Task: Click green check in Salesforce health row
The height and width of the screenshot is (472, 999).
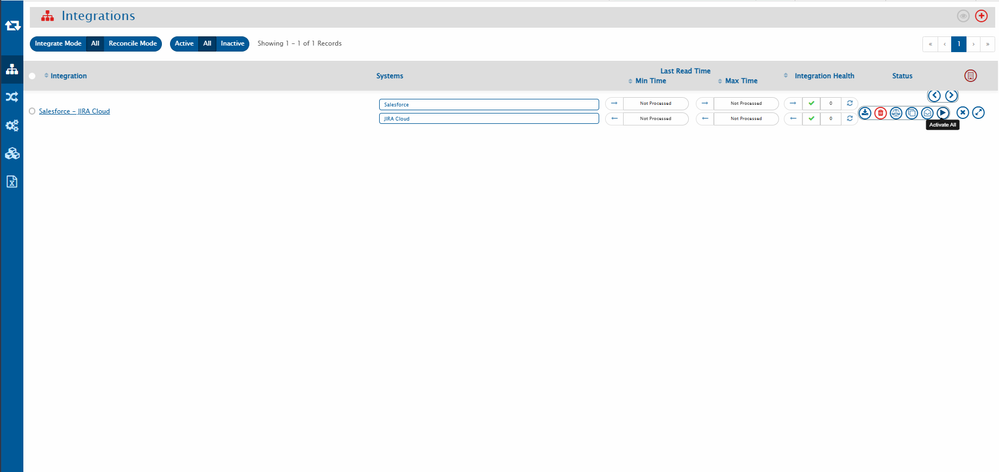Action: (811, 103)
